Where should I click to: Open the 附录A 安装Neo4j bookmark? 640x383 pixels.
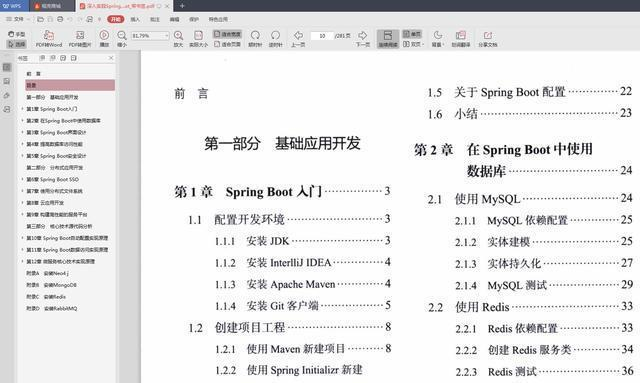coord(47,273)
